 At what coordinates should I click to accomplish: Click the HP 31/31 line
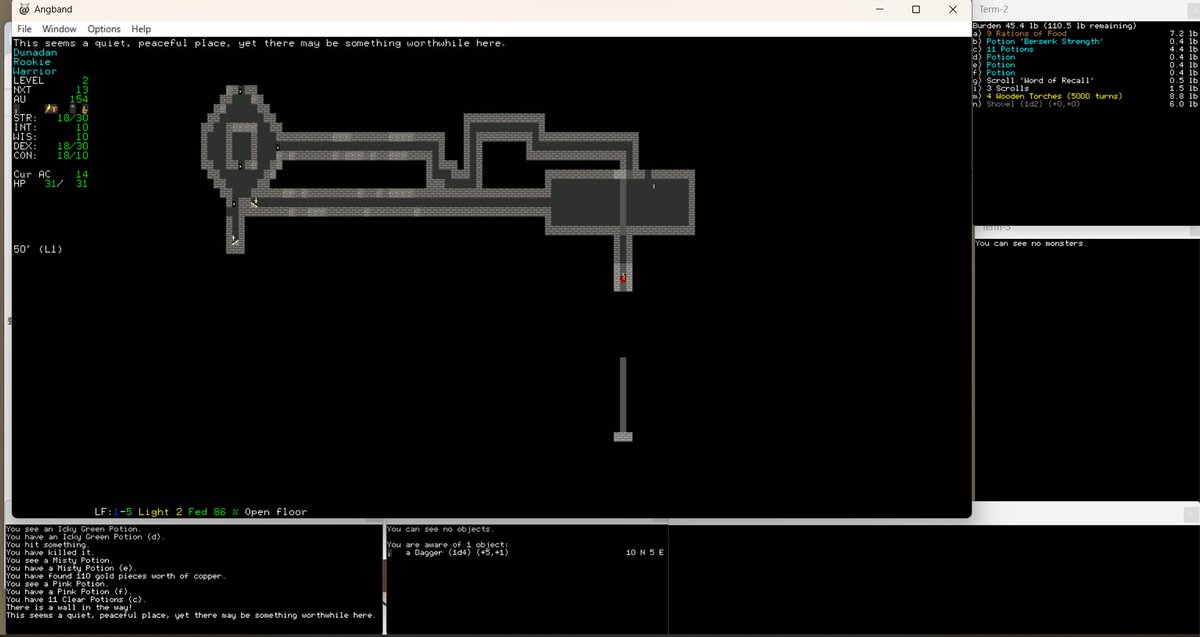click(x=51, y=183)
